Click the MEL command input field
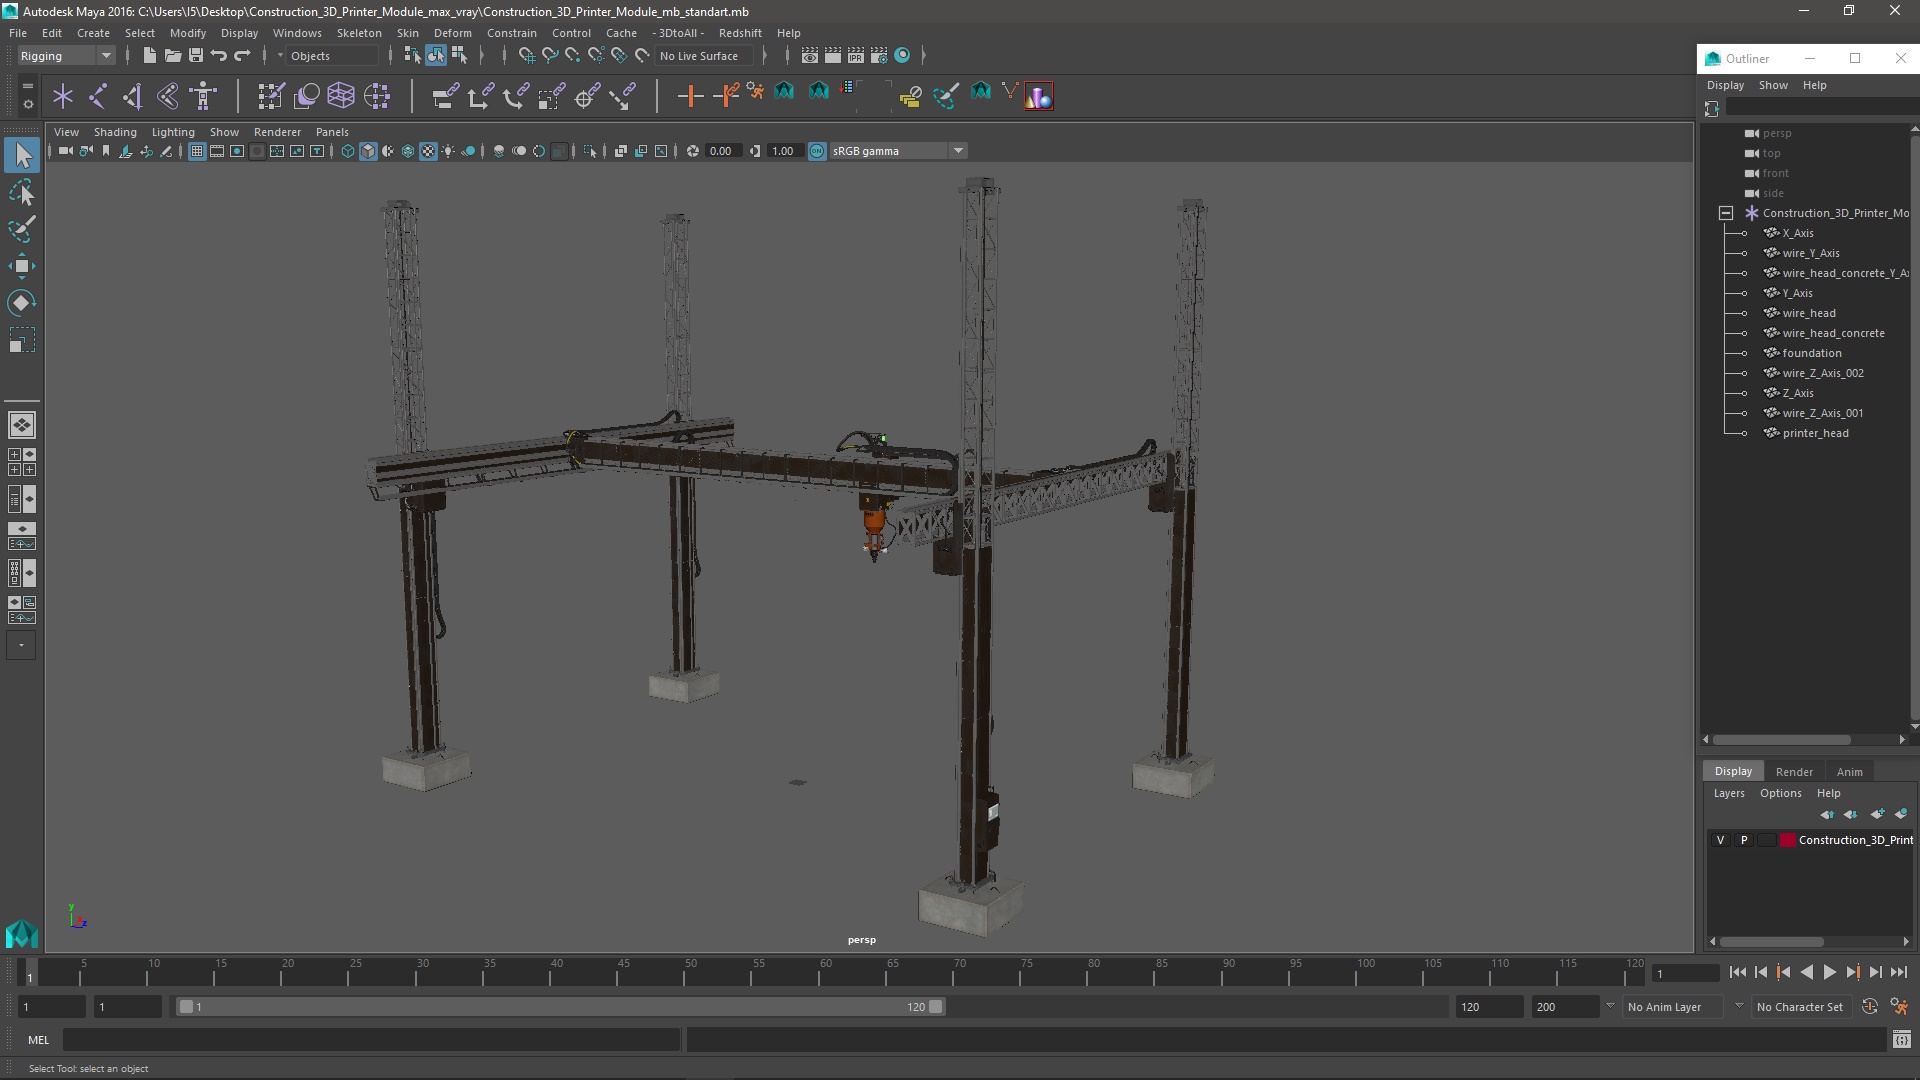The width and height of the screenshot is (1920, 1080). (372, 1040)
